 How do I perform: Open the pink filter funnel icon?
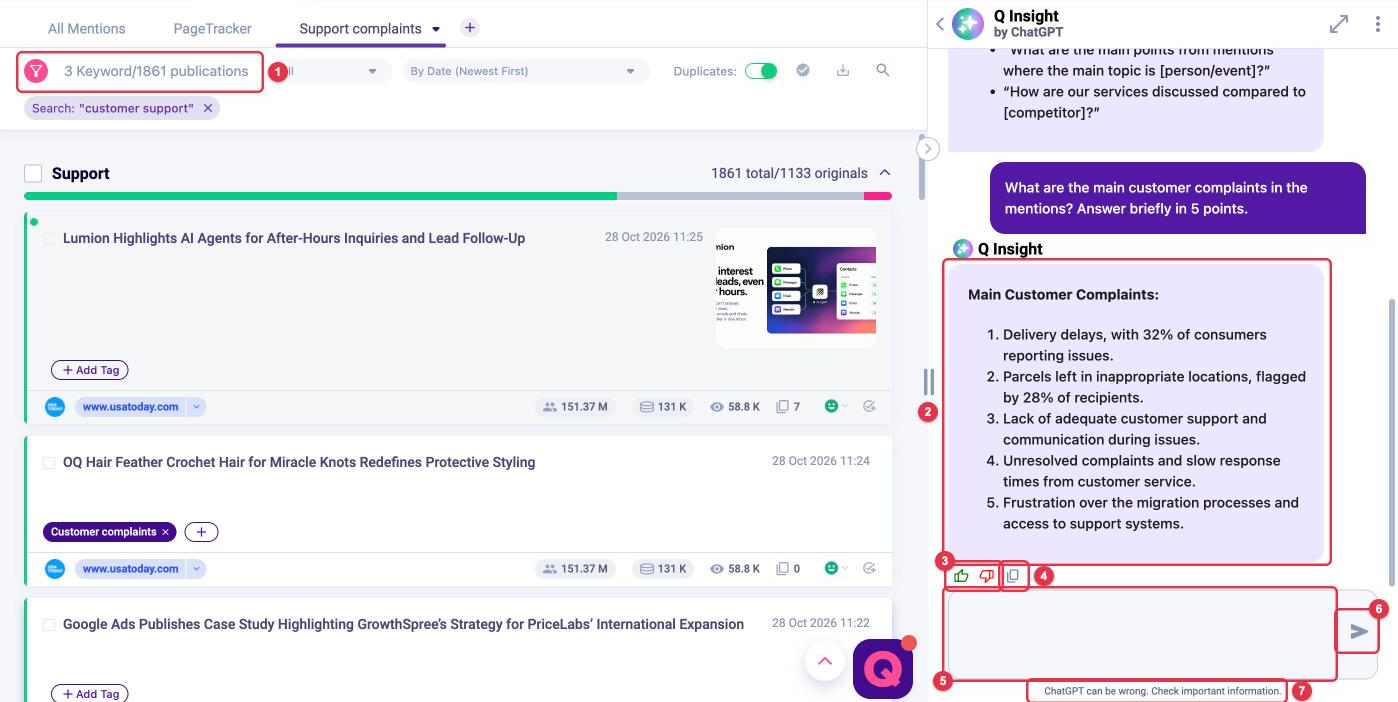pos(36,71)
